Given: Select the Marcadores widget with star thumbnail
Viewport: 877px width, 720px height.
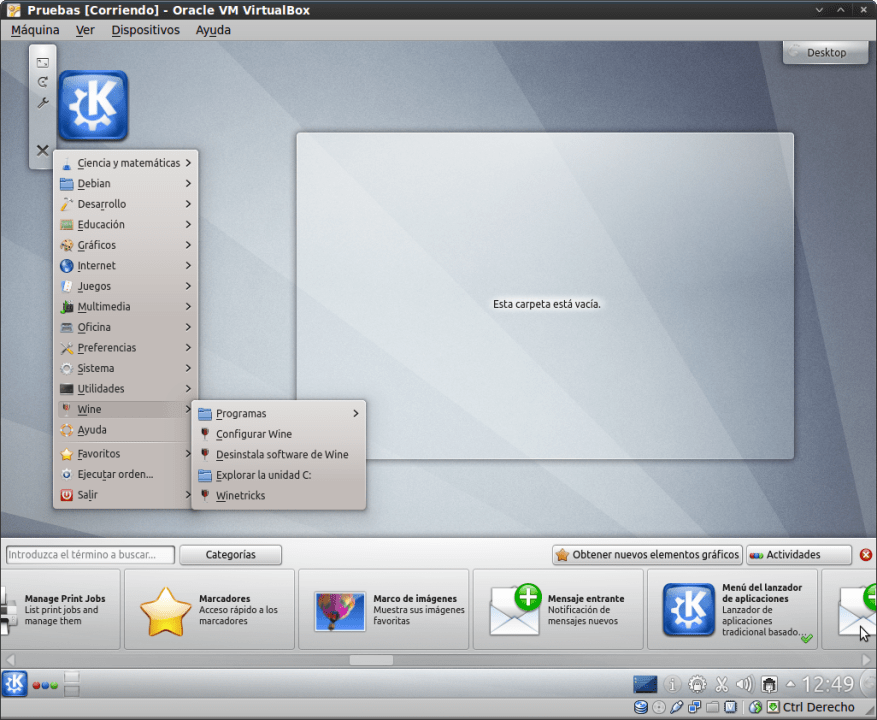Looking at the screenshot, I should [209, 610].
